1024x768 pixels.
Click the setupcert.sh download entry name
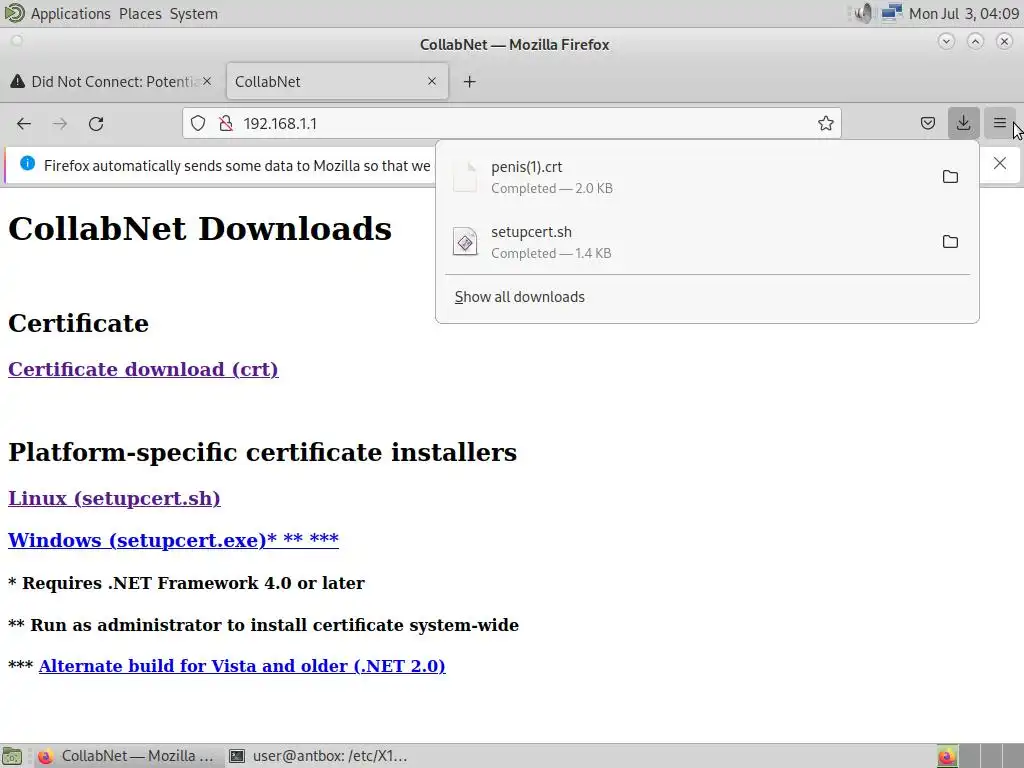click(x=531, y=232)
